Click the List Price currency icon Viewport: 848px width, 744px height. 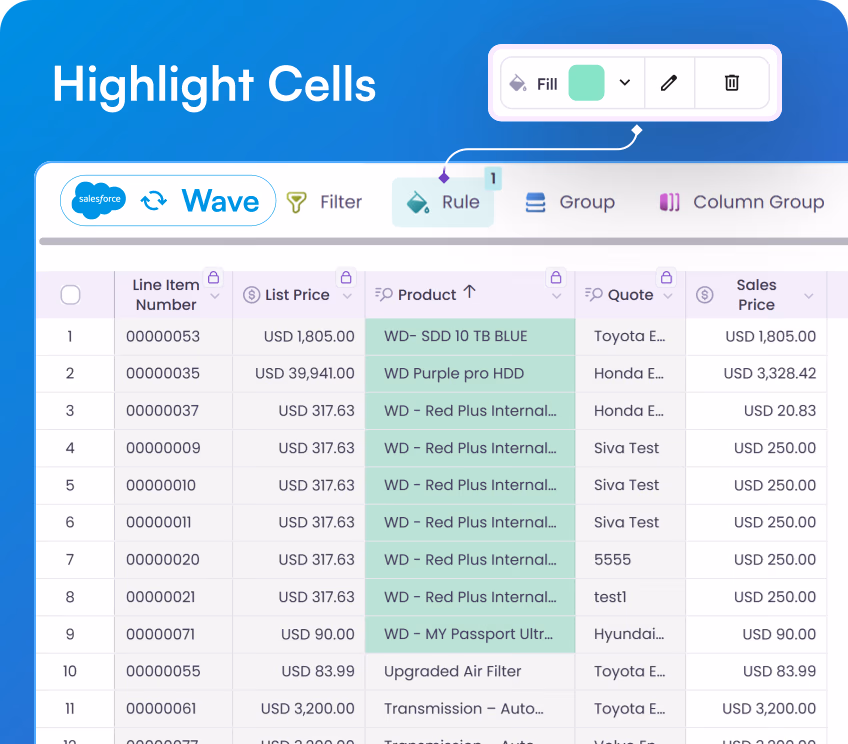click(251, 295)
